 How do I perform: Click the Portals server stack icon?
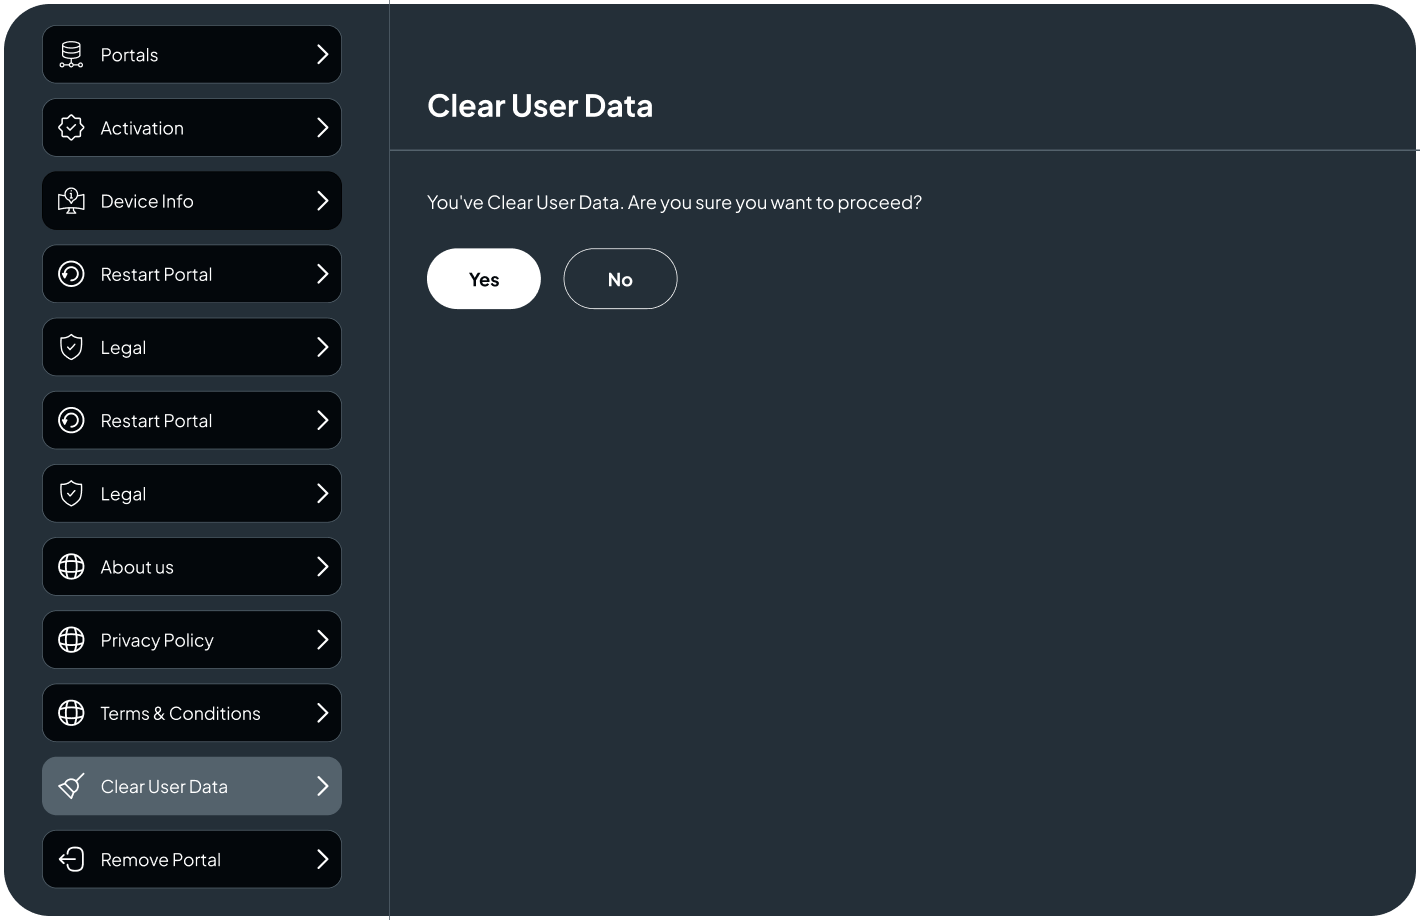[x=71, y=55]
